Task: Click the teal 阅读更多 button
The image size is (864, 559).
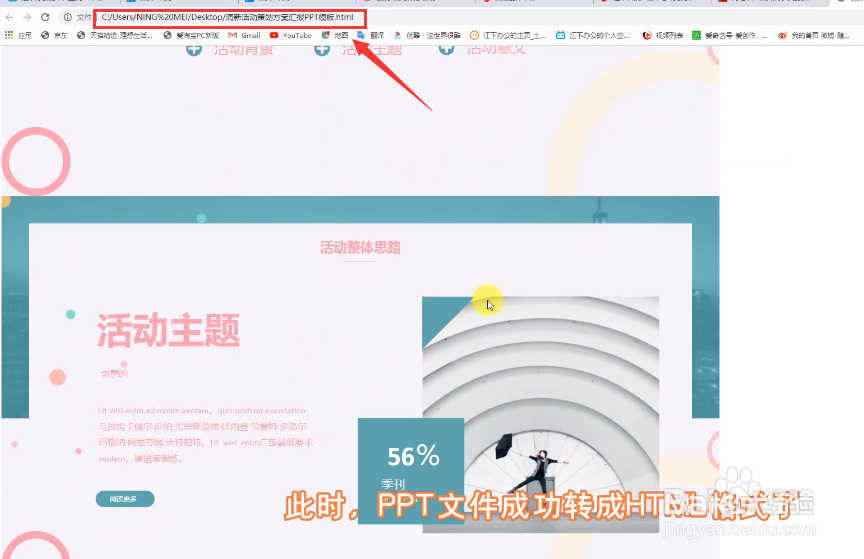Action: (125, 499)
